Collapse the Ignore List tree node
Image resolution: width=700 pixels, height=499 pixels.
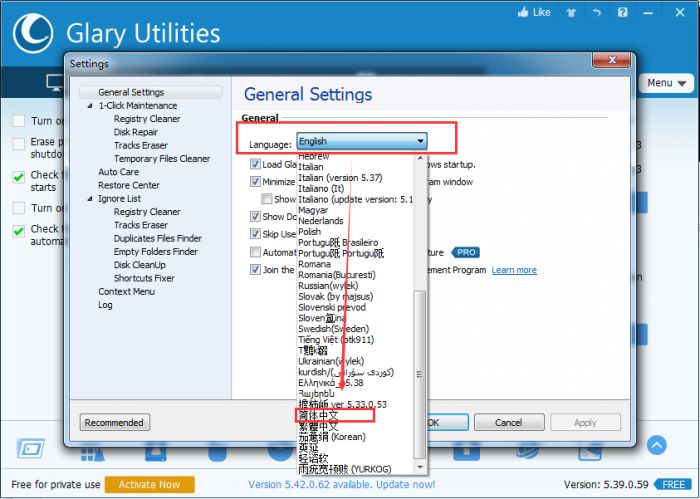pos(90,199)
